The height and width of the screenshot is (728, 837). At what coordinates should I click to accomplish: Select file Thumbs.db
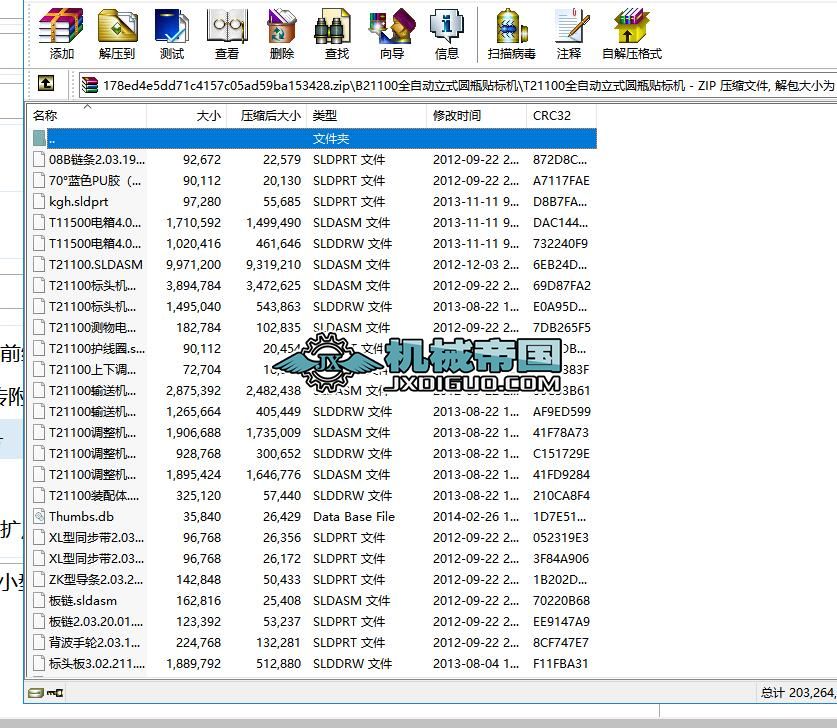pos(314,517)
